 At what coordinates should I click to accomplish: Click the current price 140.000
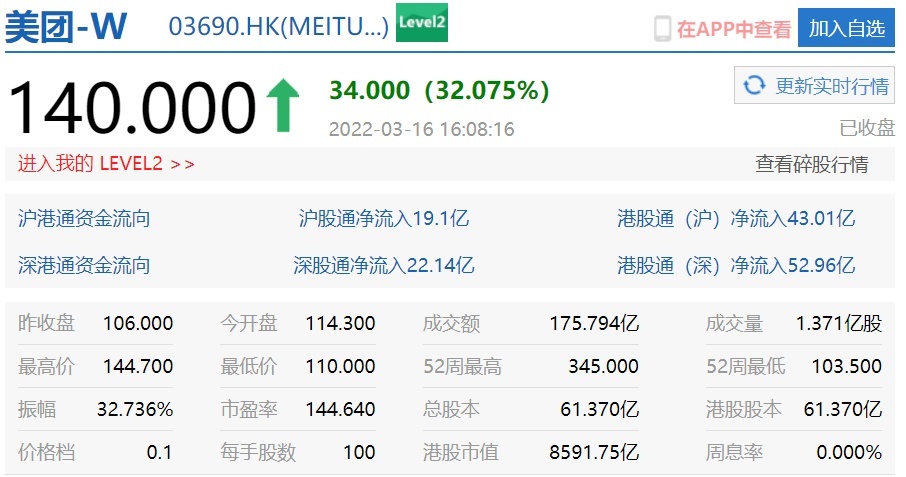point(132,107)
